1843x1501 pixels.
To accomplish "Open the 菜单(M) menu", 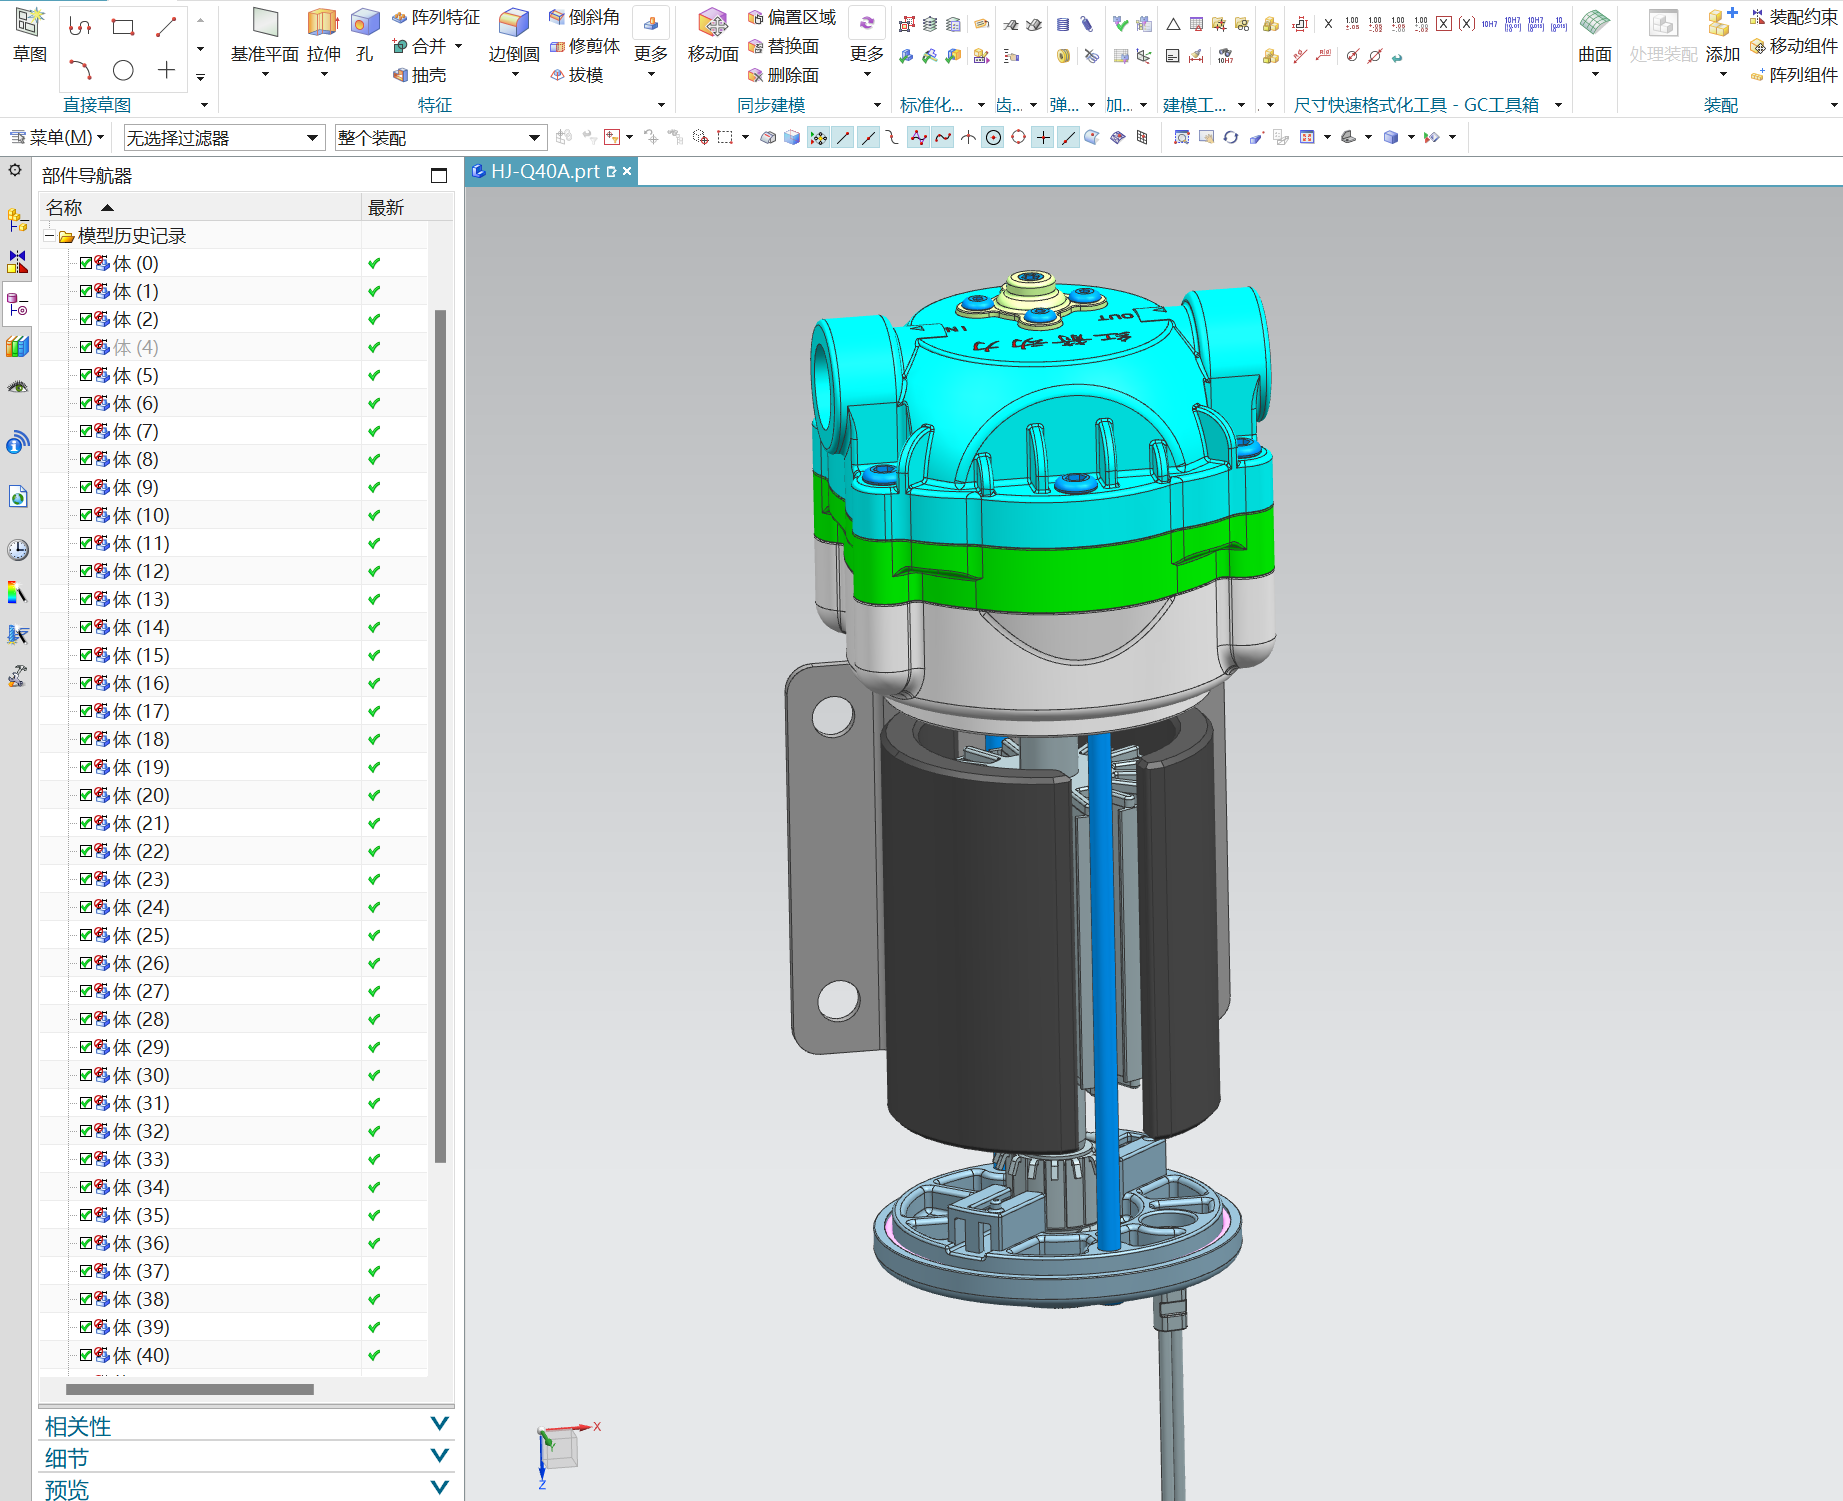I will (x=57, y=138).
